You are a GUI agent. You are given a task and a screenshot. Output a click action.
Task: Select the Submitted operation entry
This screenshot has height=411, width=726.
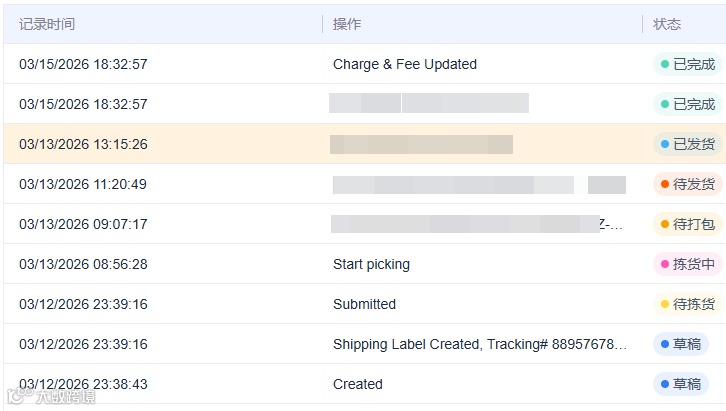(364, 304)
